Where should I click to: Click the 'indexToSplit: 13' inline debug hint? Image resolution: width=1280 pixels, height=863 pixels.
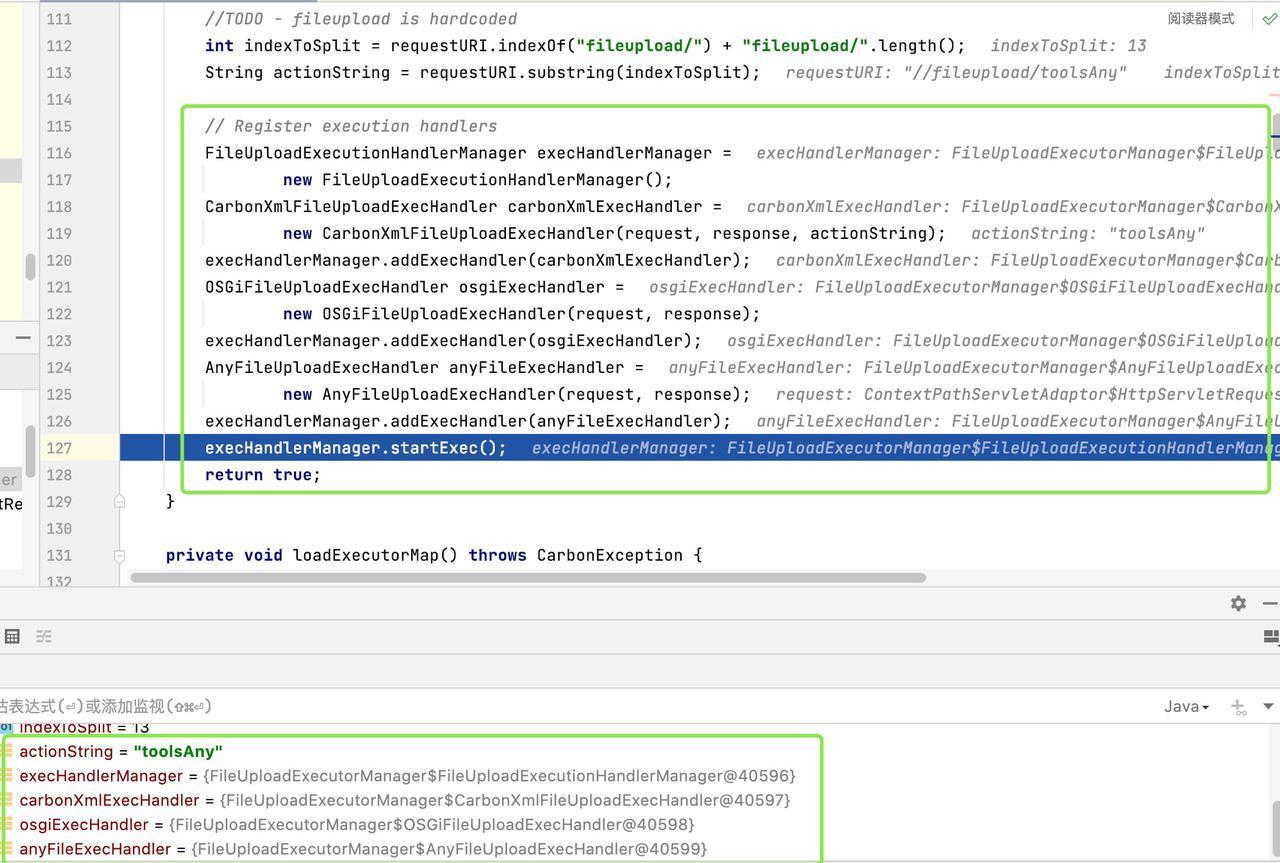[1068, 45]
